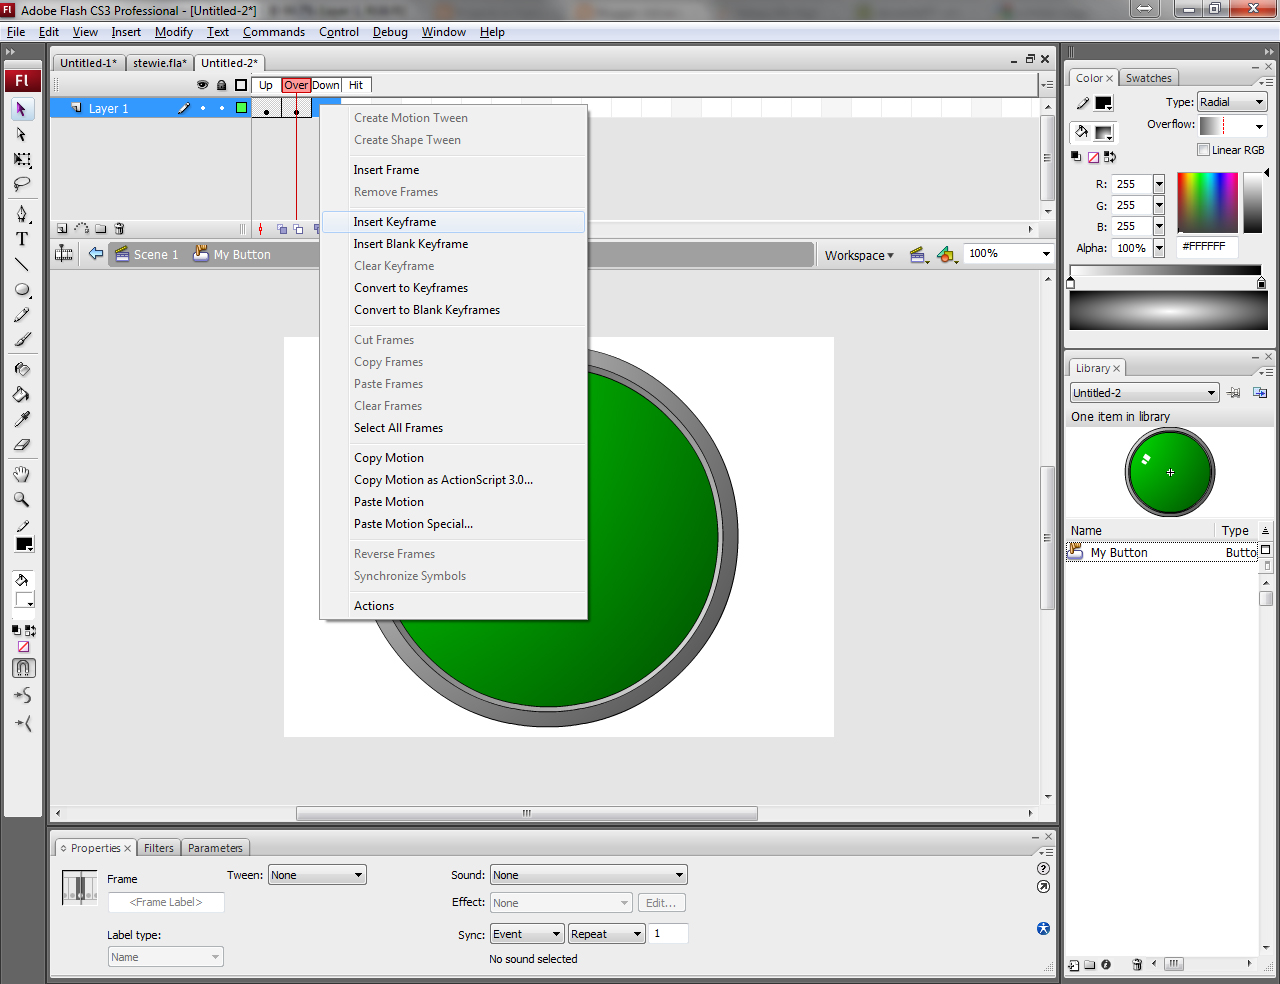The width and height of the screenshot is (1280, 984).
Task: Delete item using Library trash icon
Action: click(1137, 965)
